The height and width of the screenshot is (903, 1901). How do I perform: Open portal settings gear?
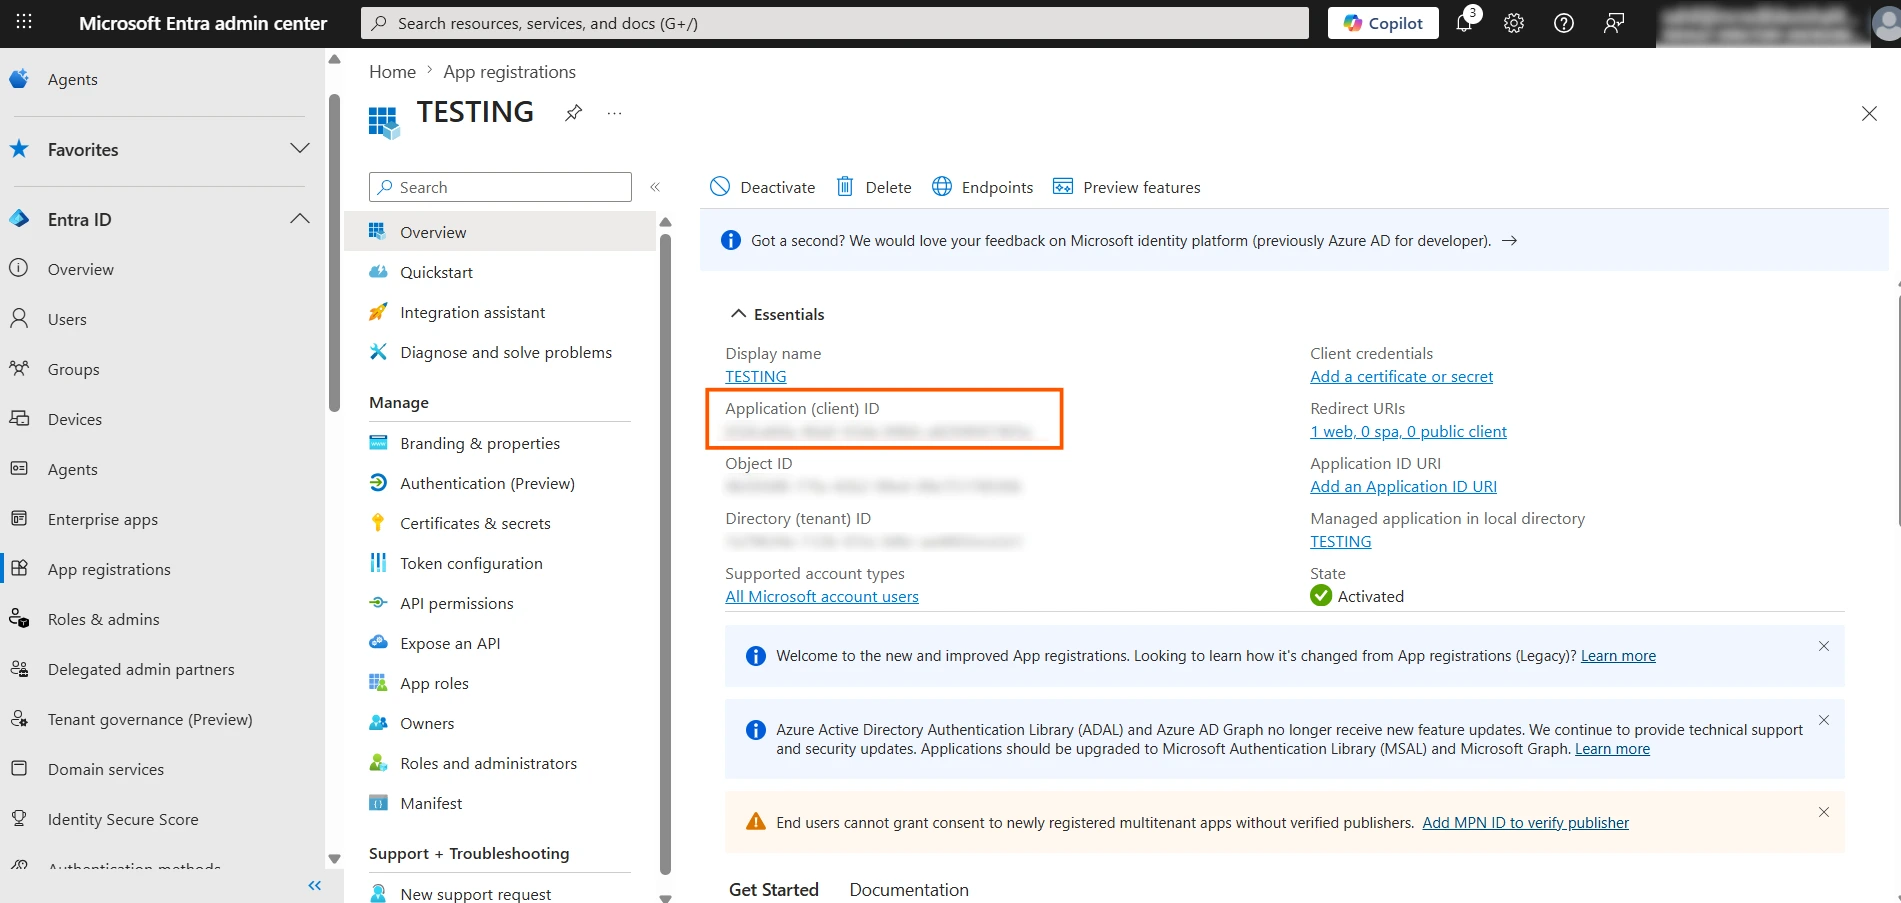pos(1514,23)
